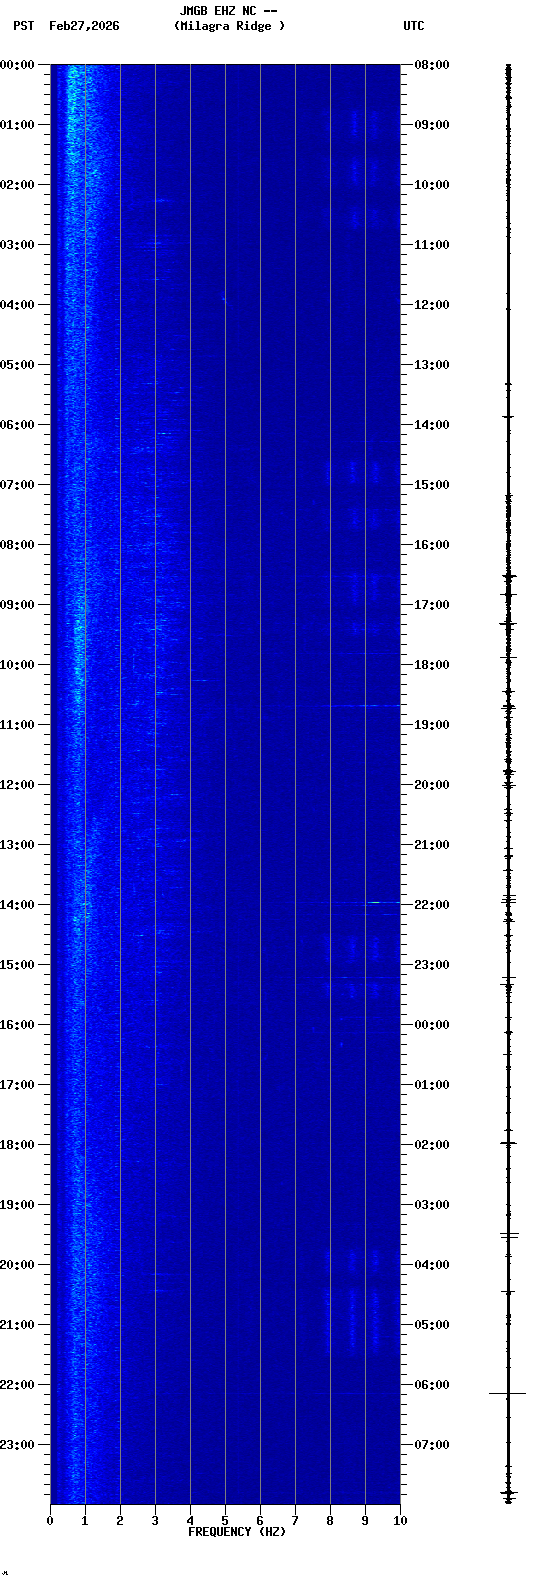Click the 20:00 PST time label
Screen dimensions: 552x1584
pos(17,1265)
